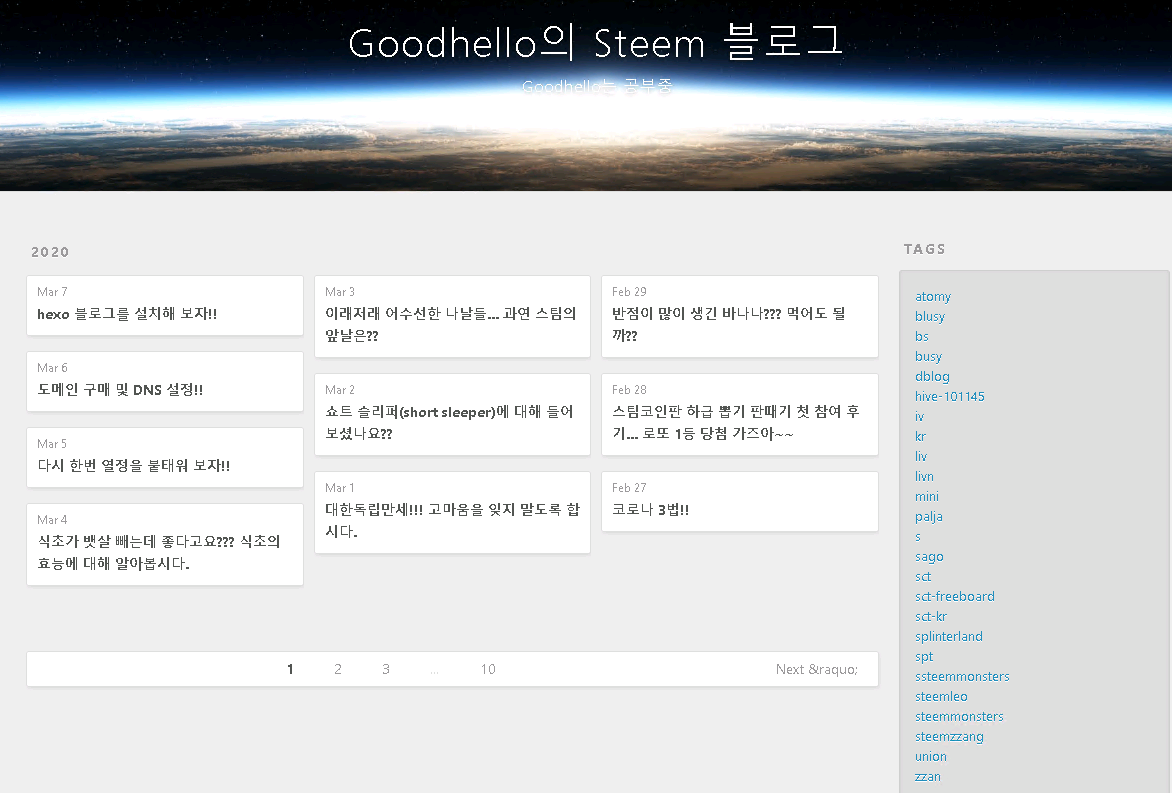This screenshot has width=1172, height=793.
Task: Filter by tag hive-101145
Action: tap(950, 396)
